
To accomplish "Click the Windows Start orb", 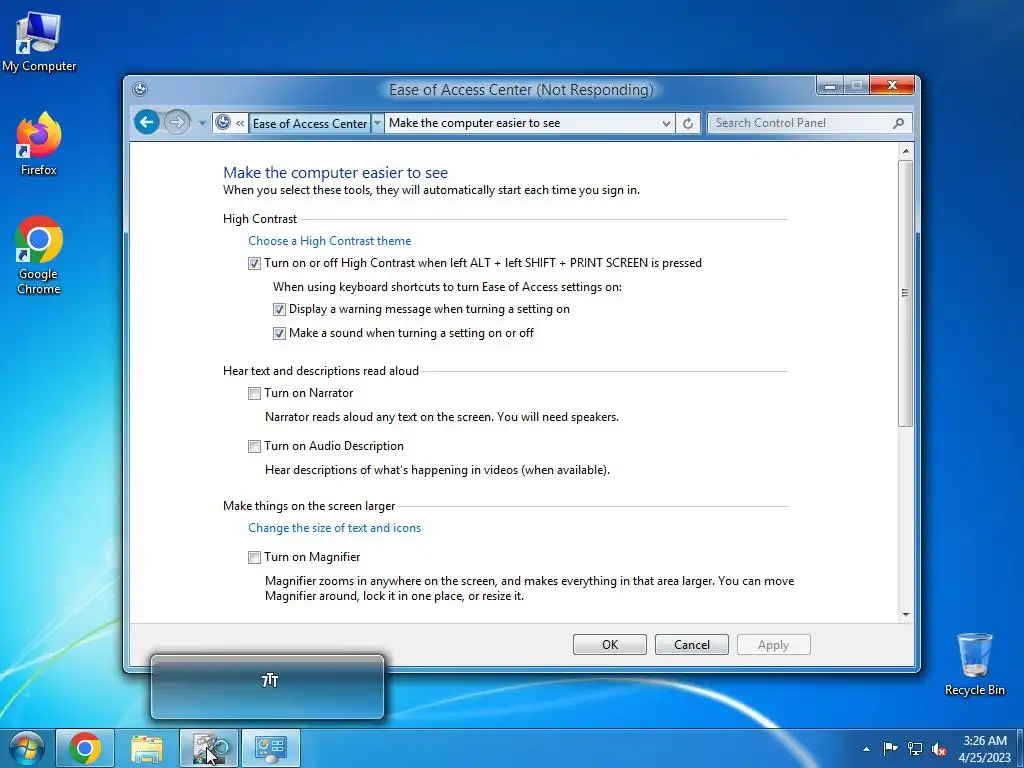I will 26,748.
